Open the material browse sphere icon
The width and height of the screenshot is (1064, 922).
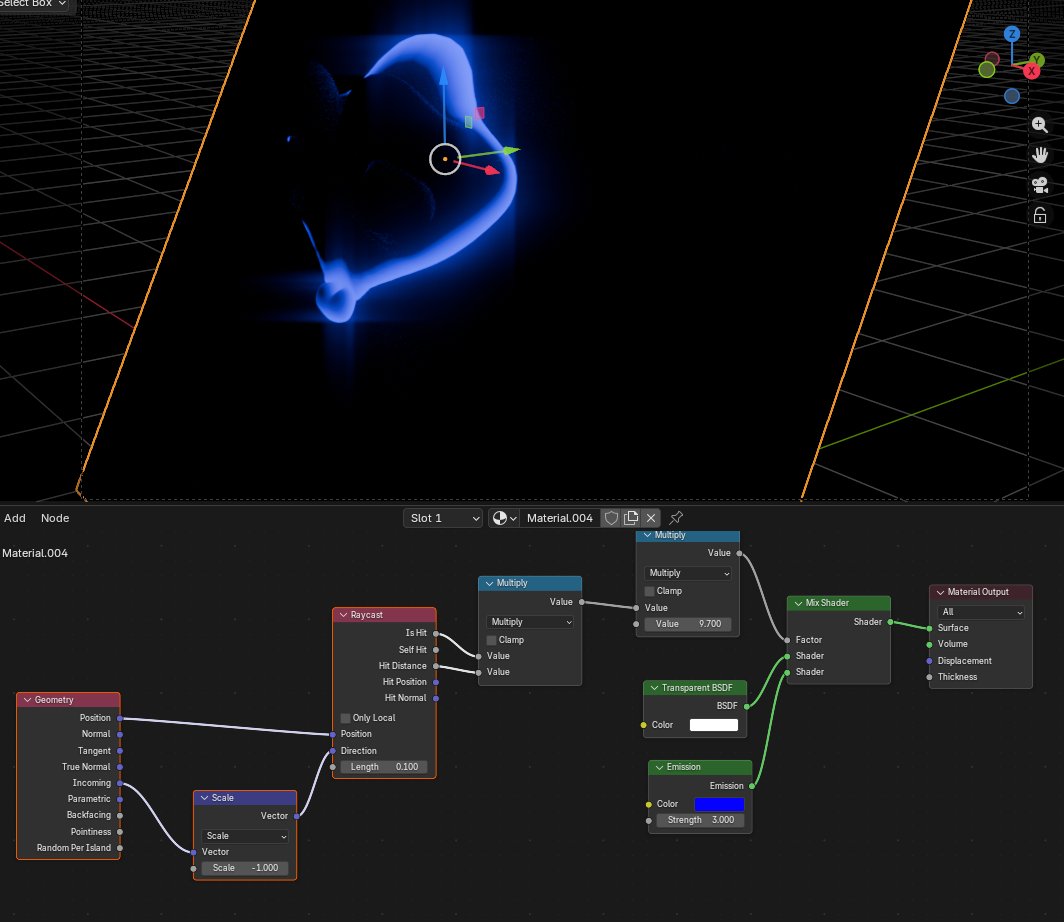point(504,518)
